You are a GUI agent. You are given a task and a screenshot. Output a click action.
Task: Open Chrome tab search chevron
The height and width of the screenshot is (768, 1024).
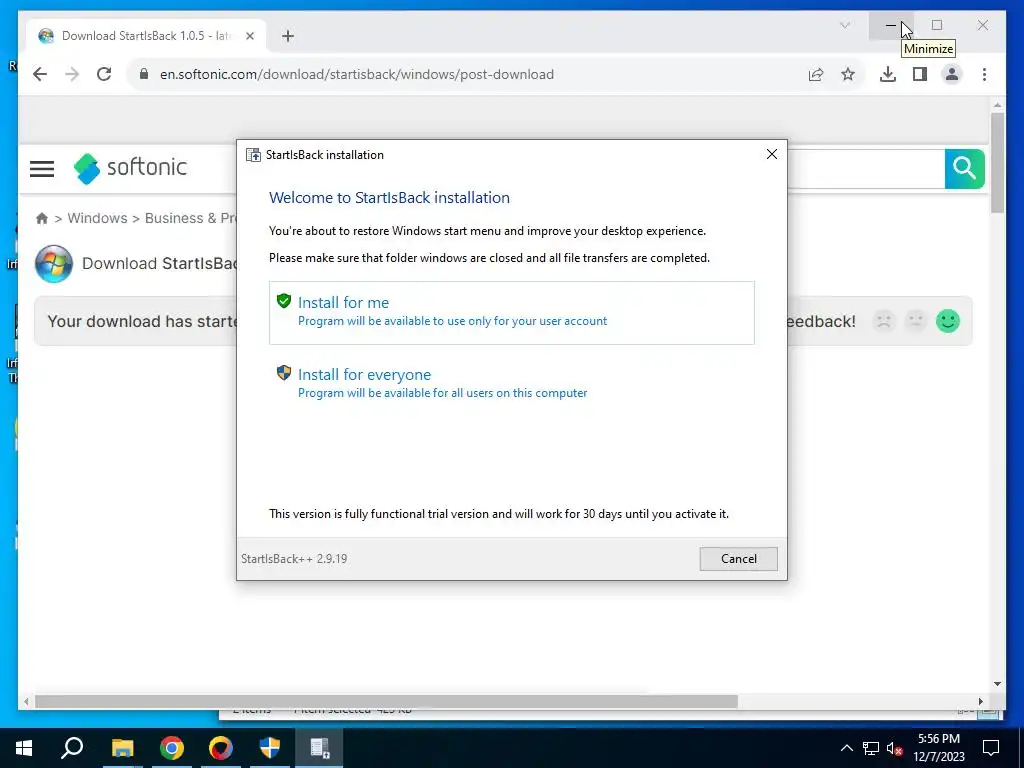[844, 25]
